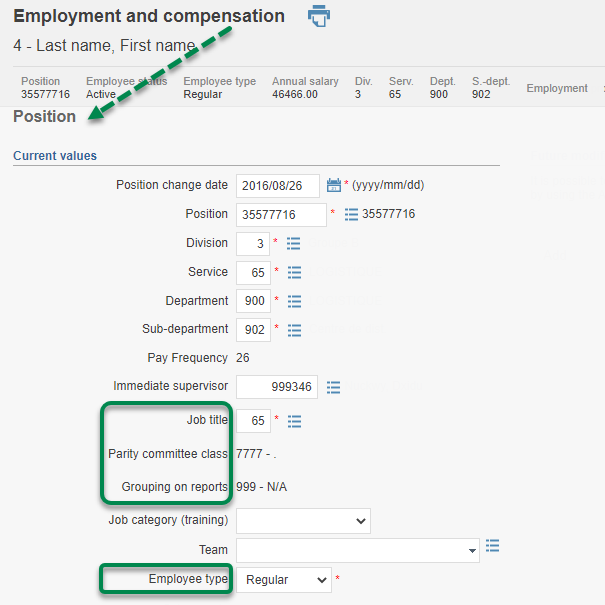Open the Team lookup list icon
This screenshot has width=605, height=605.
pos(492,546)
